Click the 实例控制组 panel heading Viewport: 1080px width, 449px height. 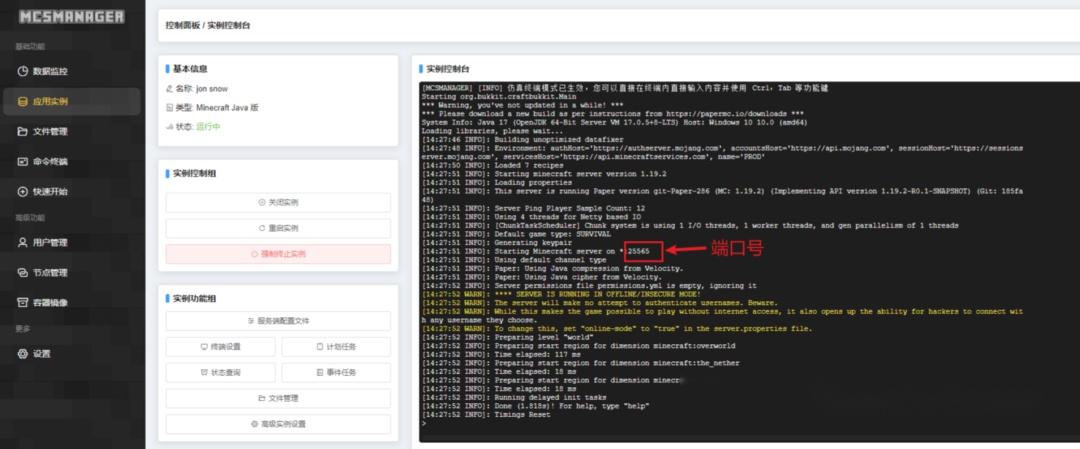tap(195, 174)
